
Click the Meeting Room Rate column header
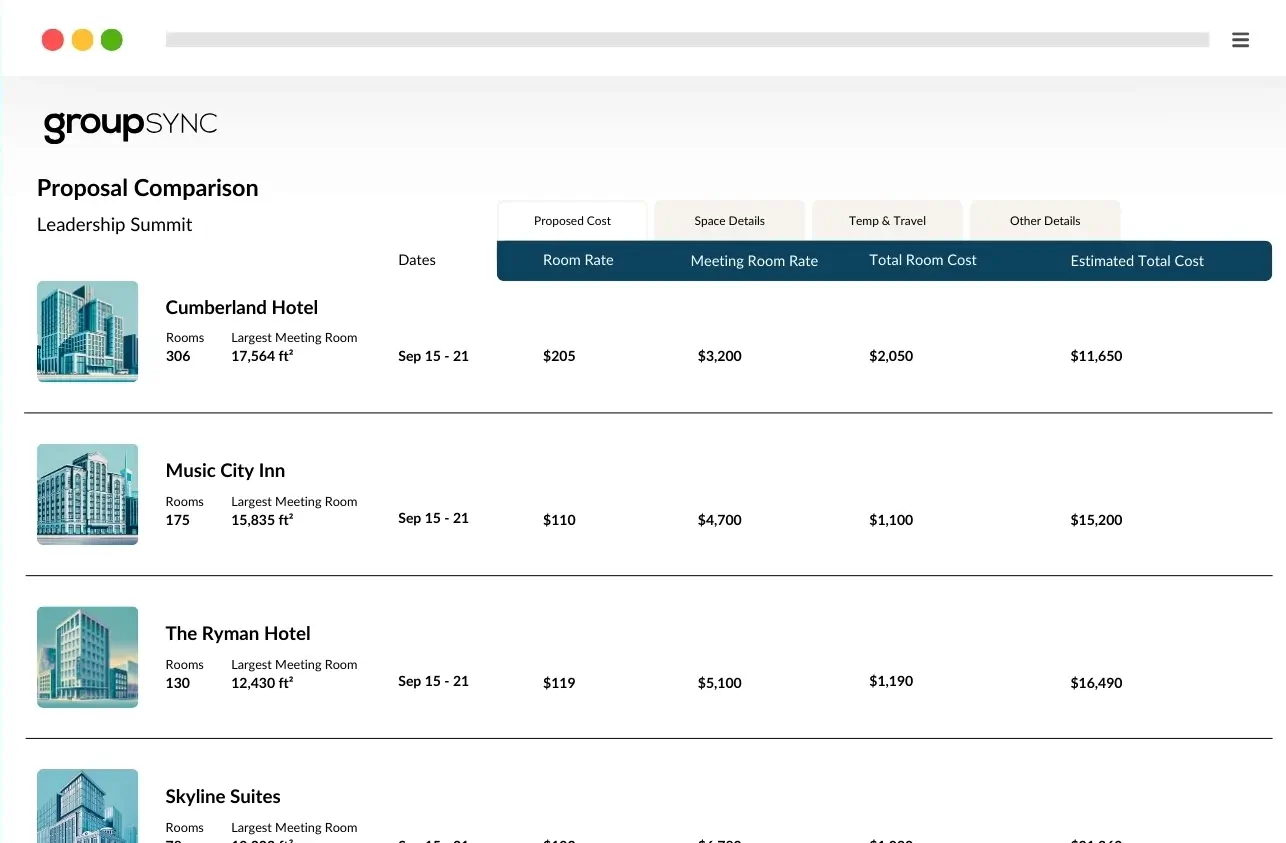754,261
